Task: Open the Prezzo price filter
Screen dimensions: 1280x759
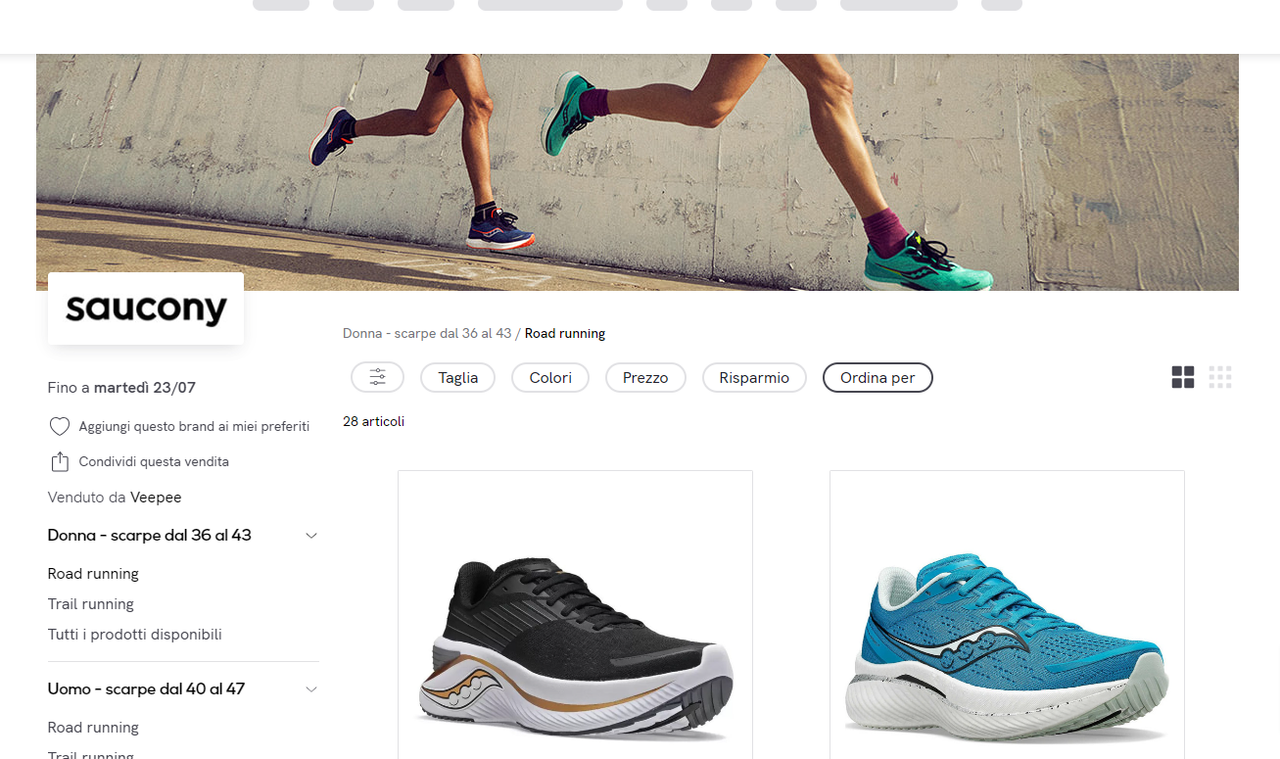Action: pyautogui.click(x=645, y=377)
